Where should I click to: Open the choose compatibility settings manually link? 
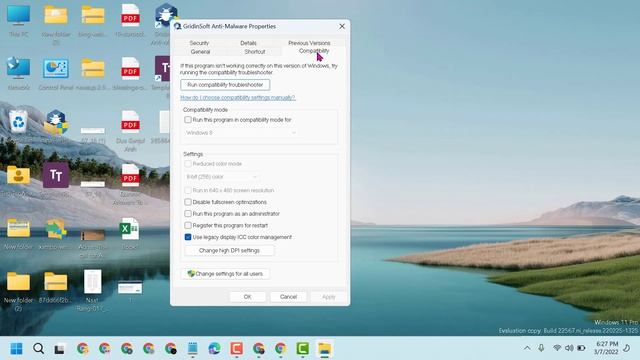(238, 98)
